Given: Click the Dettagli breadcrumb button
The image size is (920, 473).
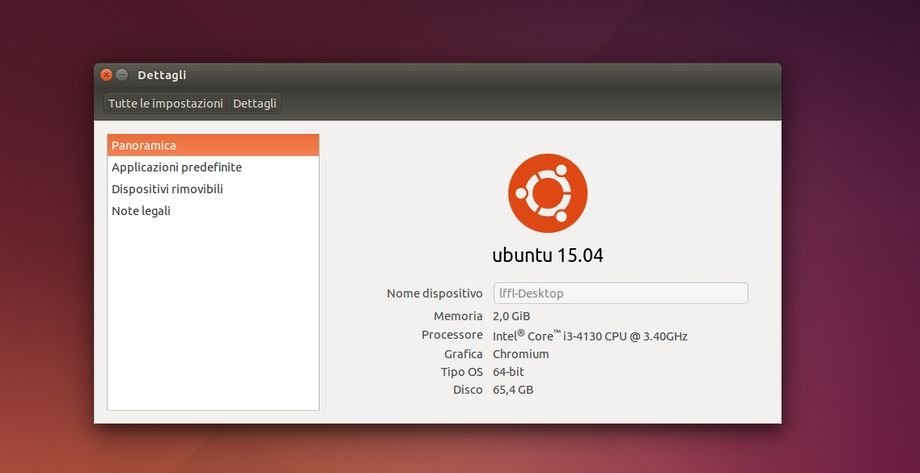Looking at the screenshot, I should point(255,104).
